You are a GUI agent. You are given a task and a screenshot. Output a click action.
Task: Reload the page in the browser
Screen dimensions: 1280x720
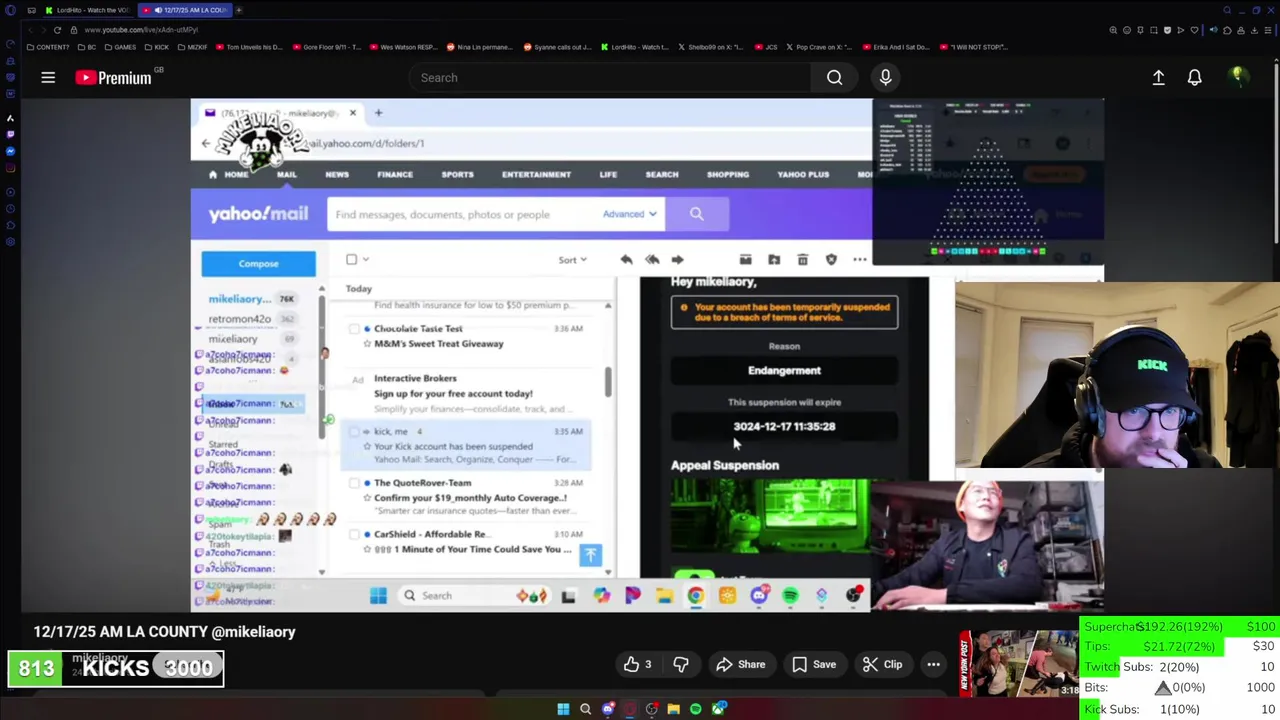[x=57, y=30]
